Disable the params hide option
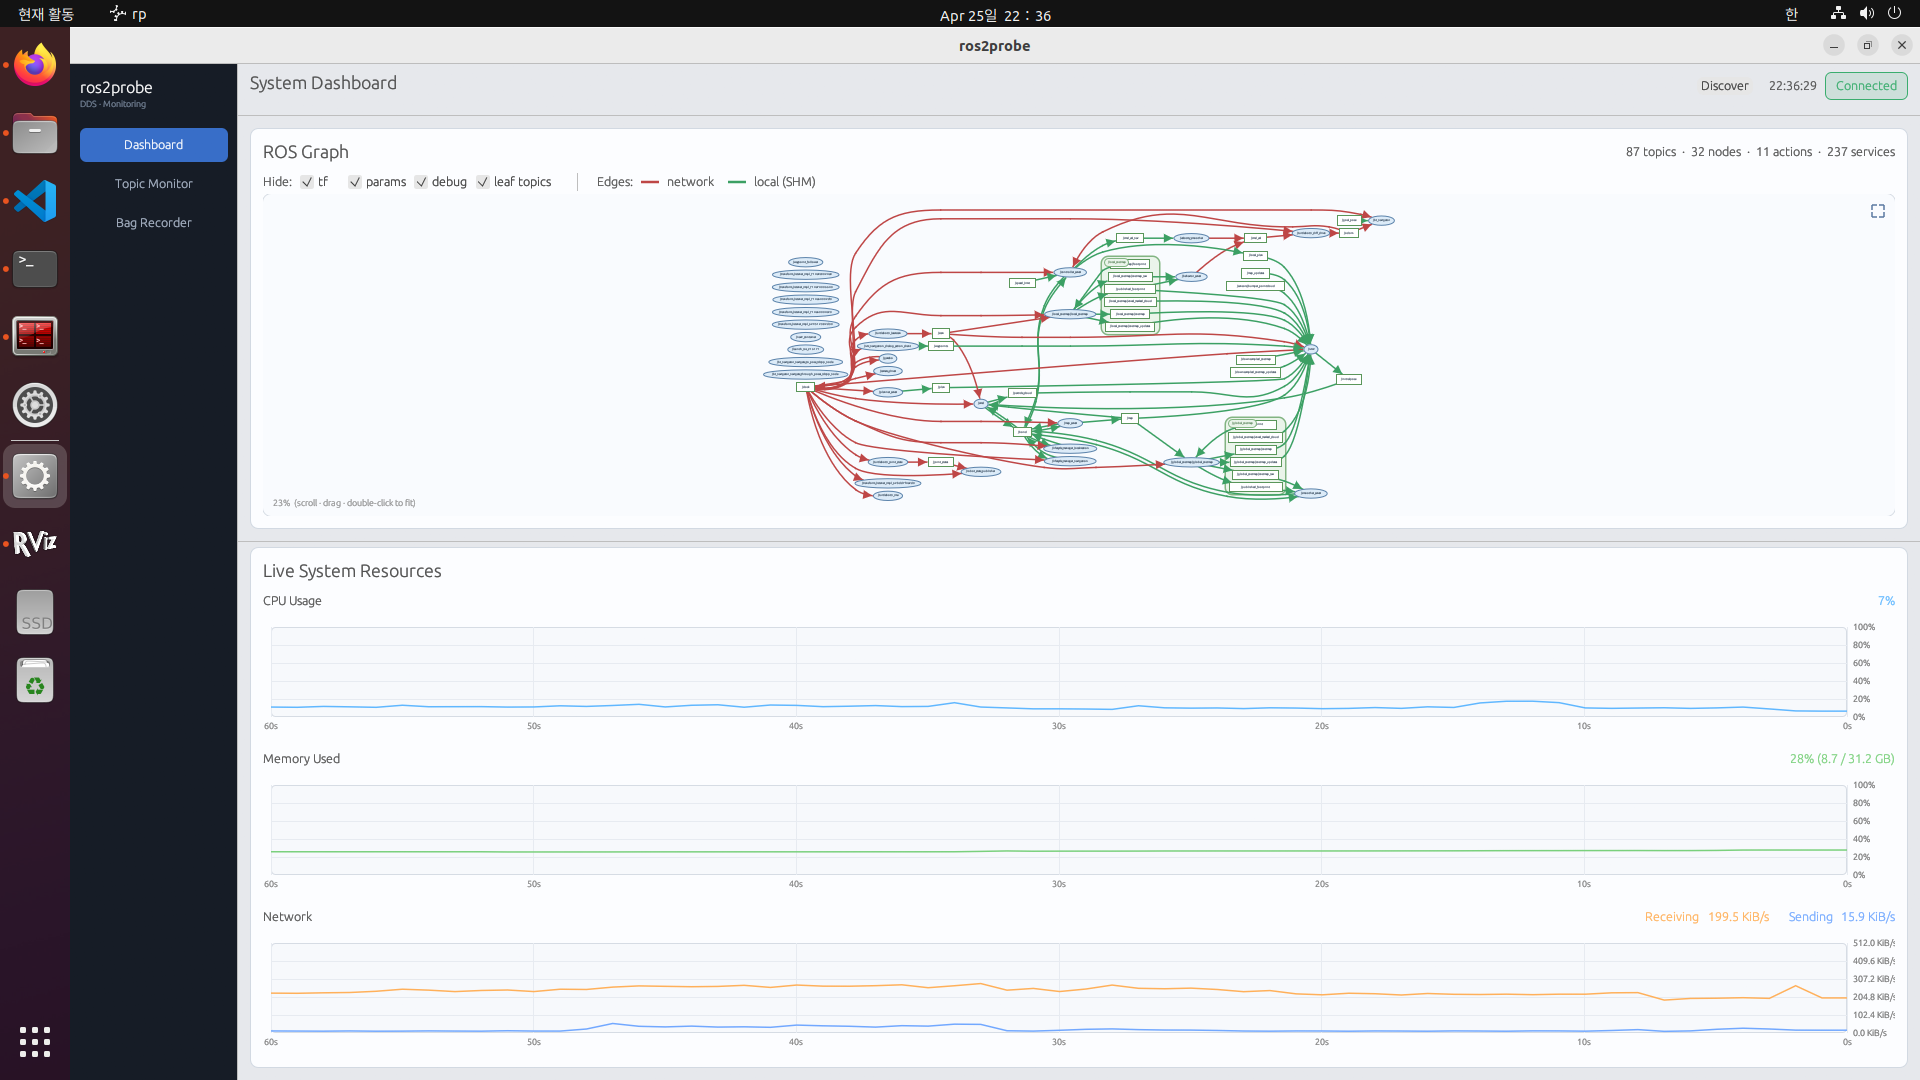1920x1080 pixels. click(x=354, y=182)
